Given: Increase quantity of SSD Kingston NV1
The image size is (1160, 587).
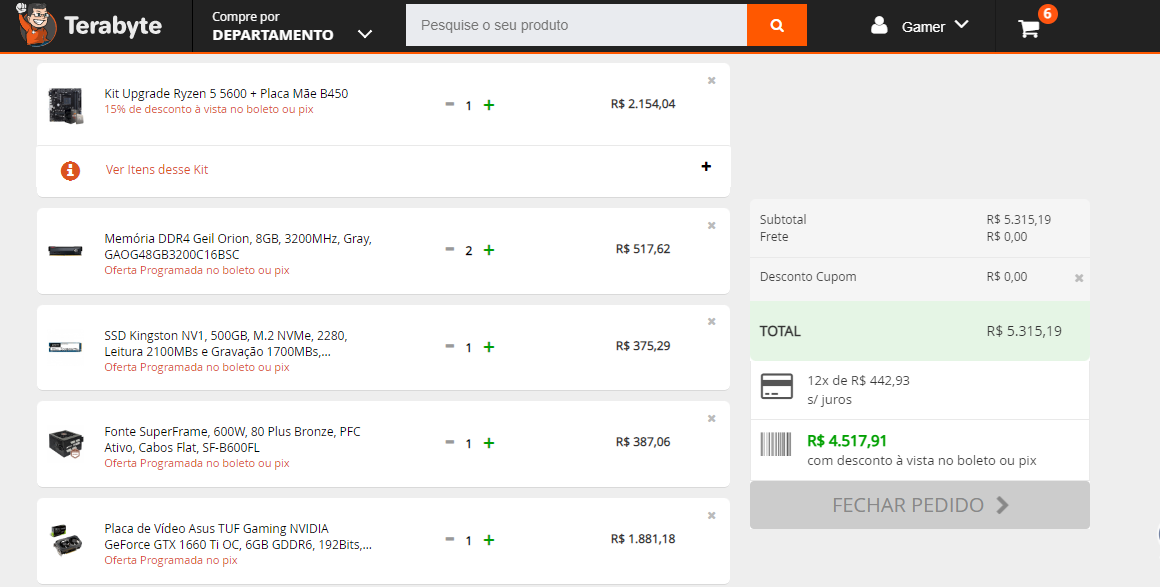Looking at the screenshot, I should point(489,346).
